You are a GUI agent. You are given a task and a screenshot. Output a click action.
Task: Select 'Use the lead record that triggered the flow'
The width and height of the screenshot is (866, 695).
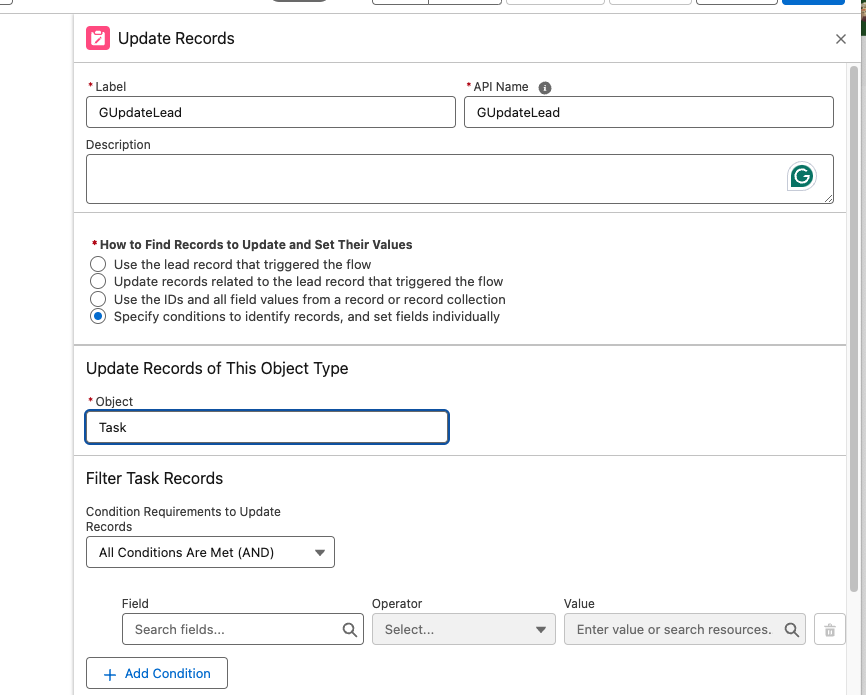(98, 265)
